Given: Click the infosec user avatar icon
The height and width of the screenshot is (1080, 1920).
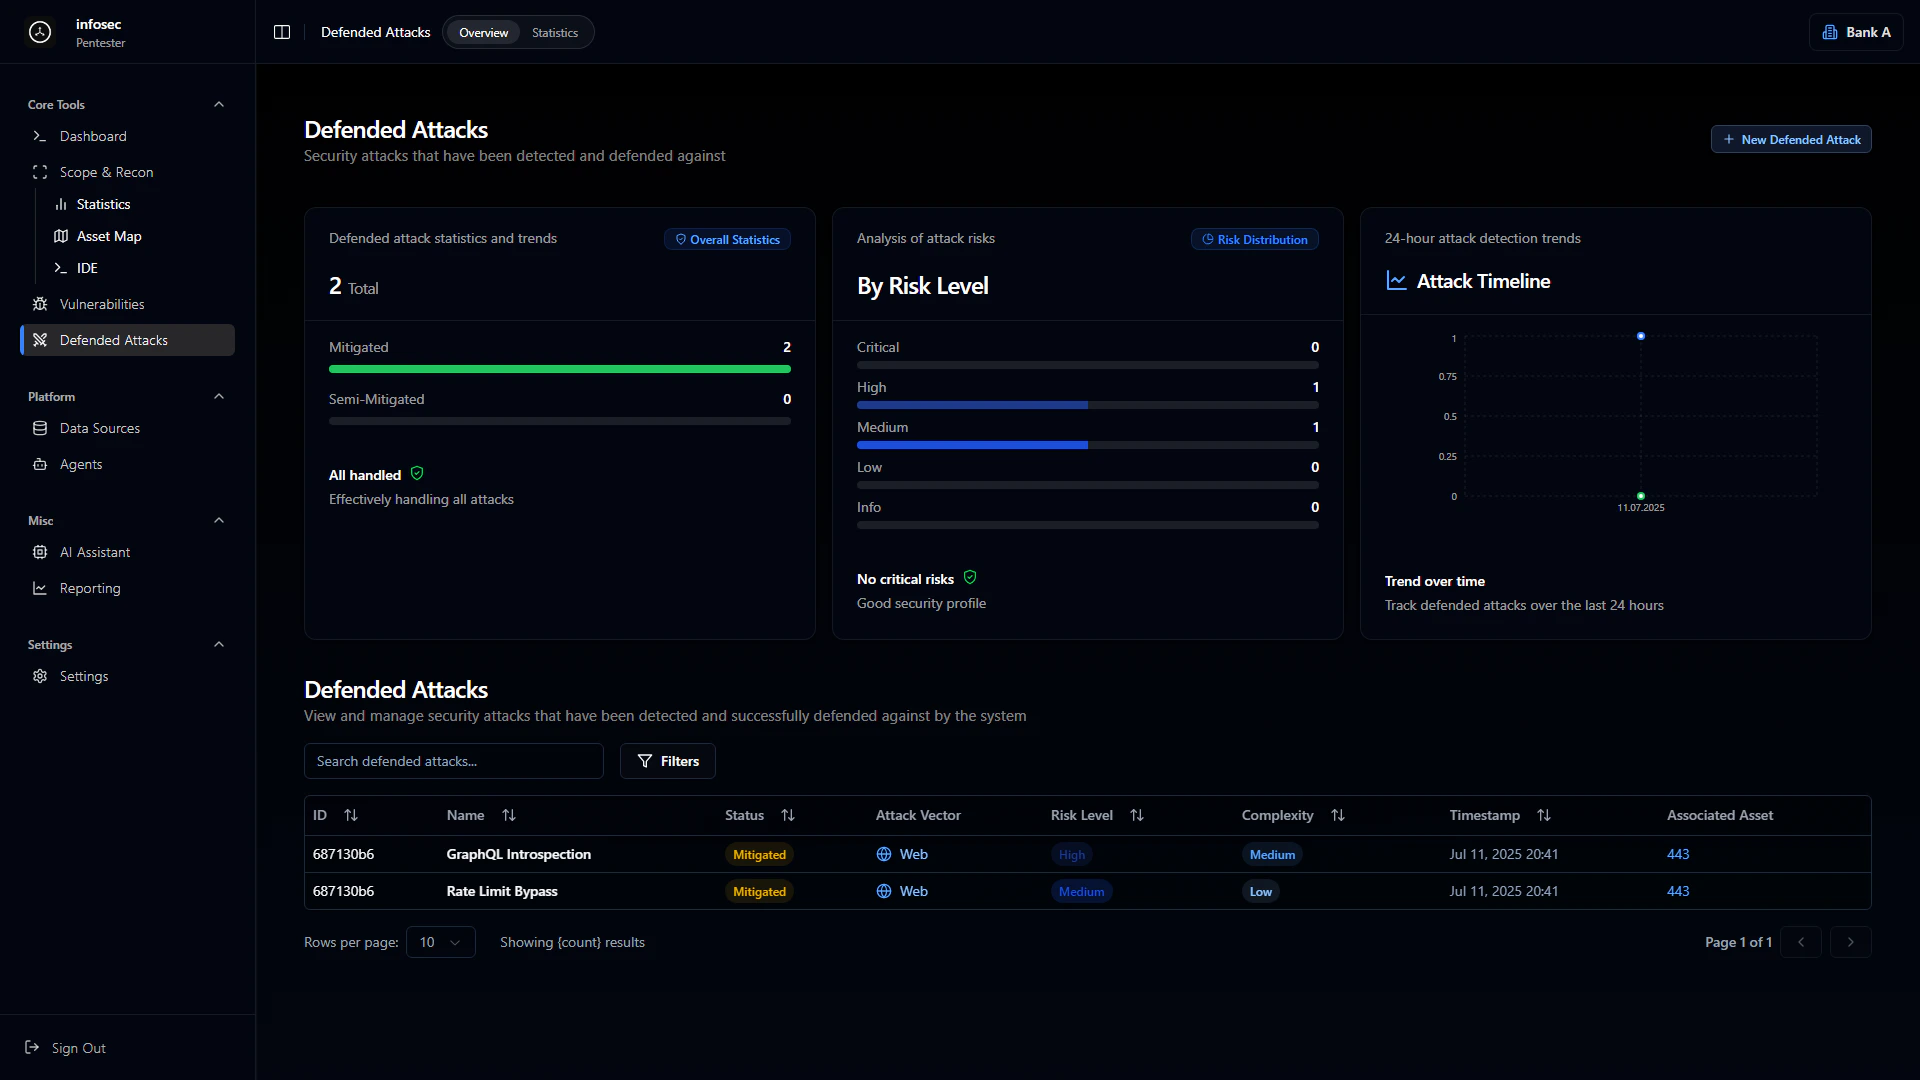Looking at the screenshot, I should pos(40,32).
